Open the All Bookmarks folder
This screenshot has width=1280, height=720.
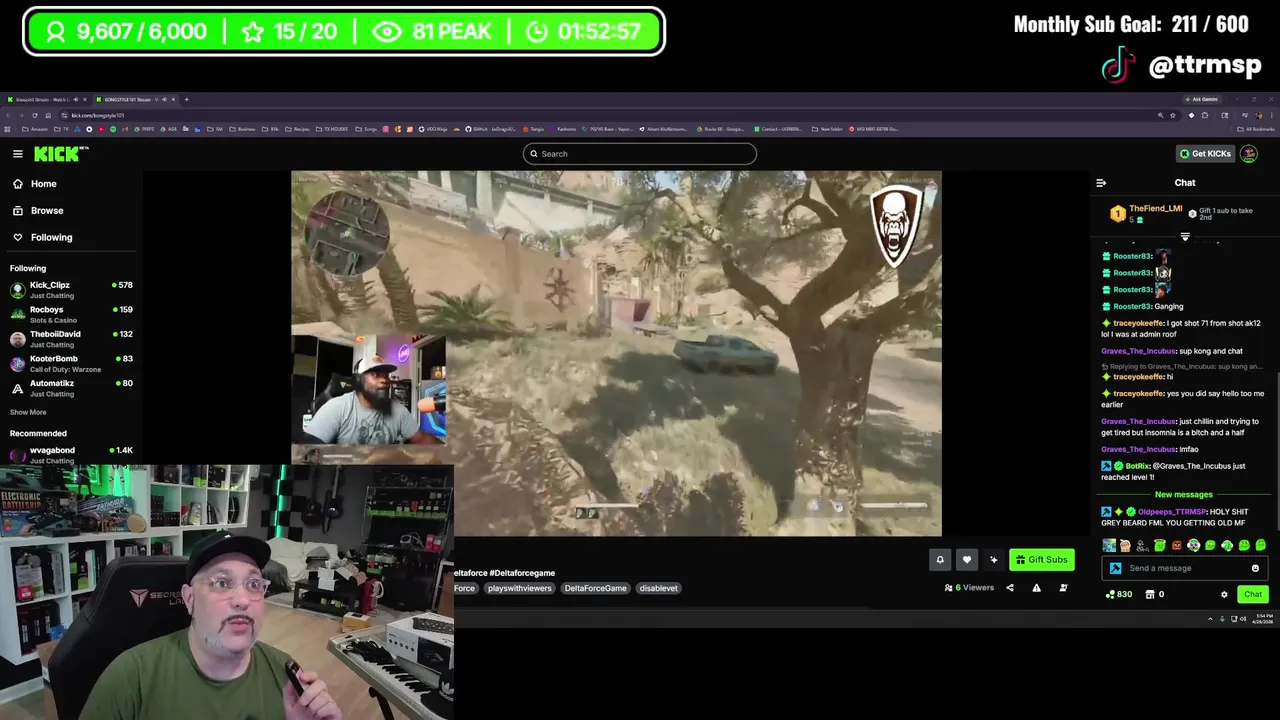pos(1256,129)
